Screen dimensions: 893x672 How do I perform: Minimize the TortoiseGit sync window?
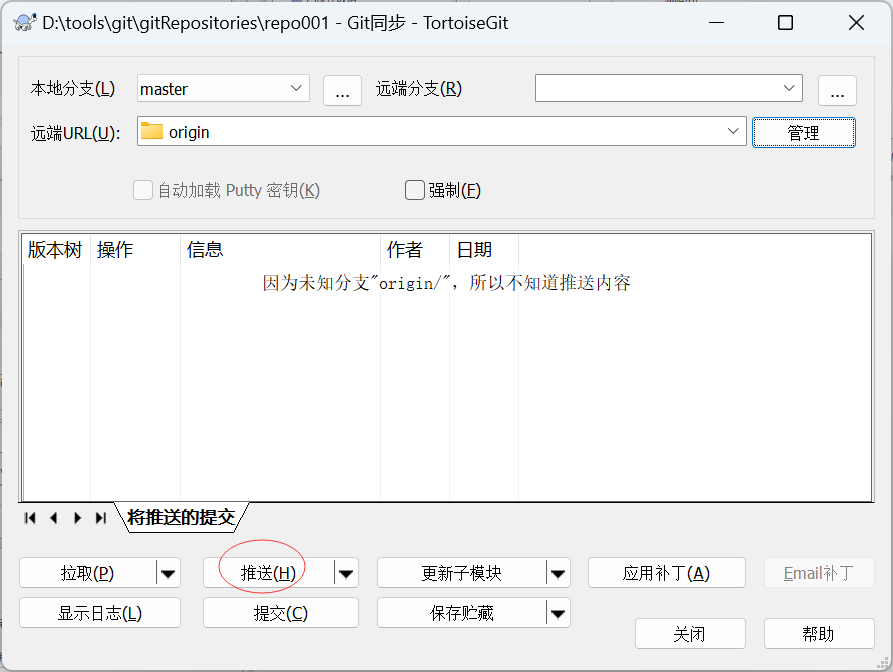tap(716, 23)
